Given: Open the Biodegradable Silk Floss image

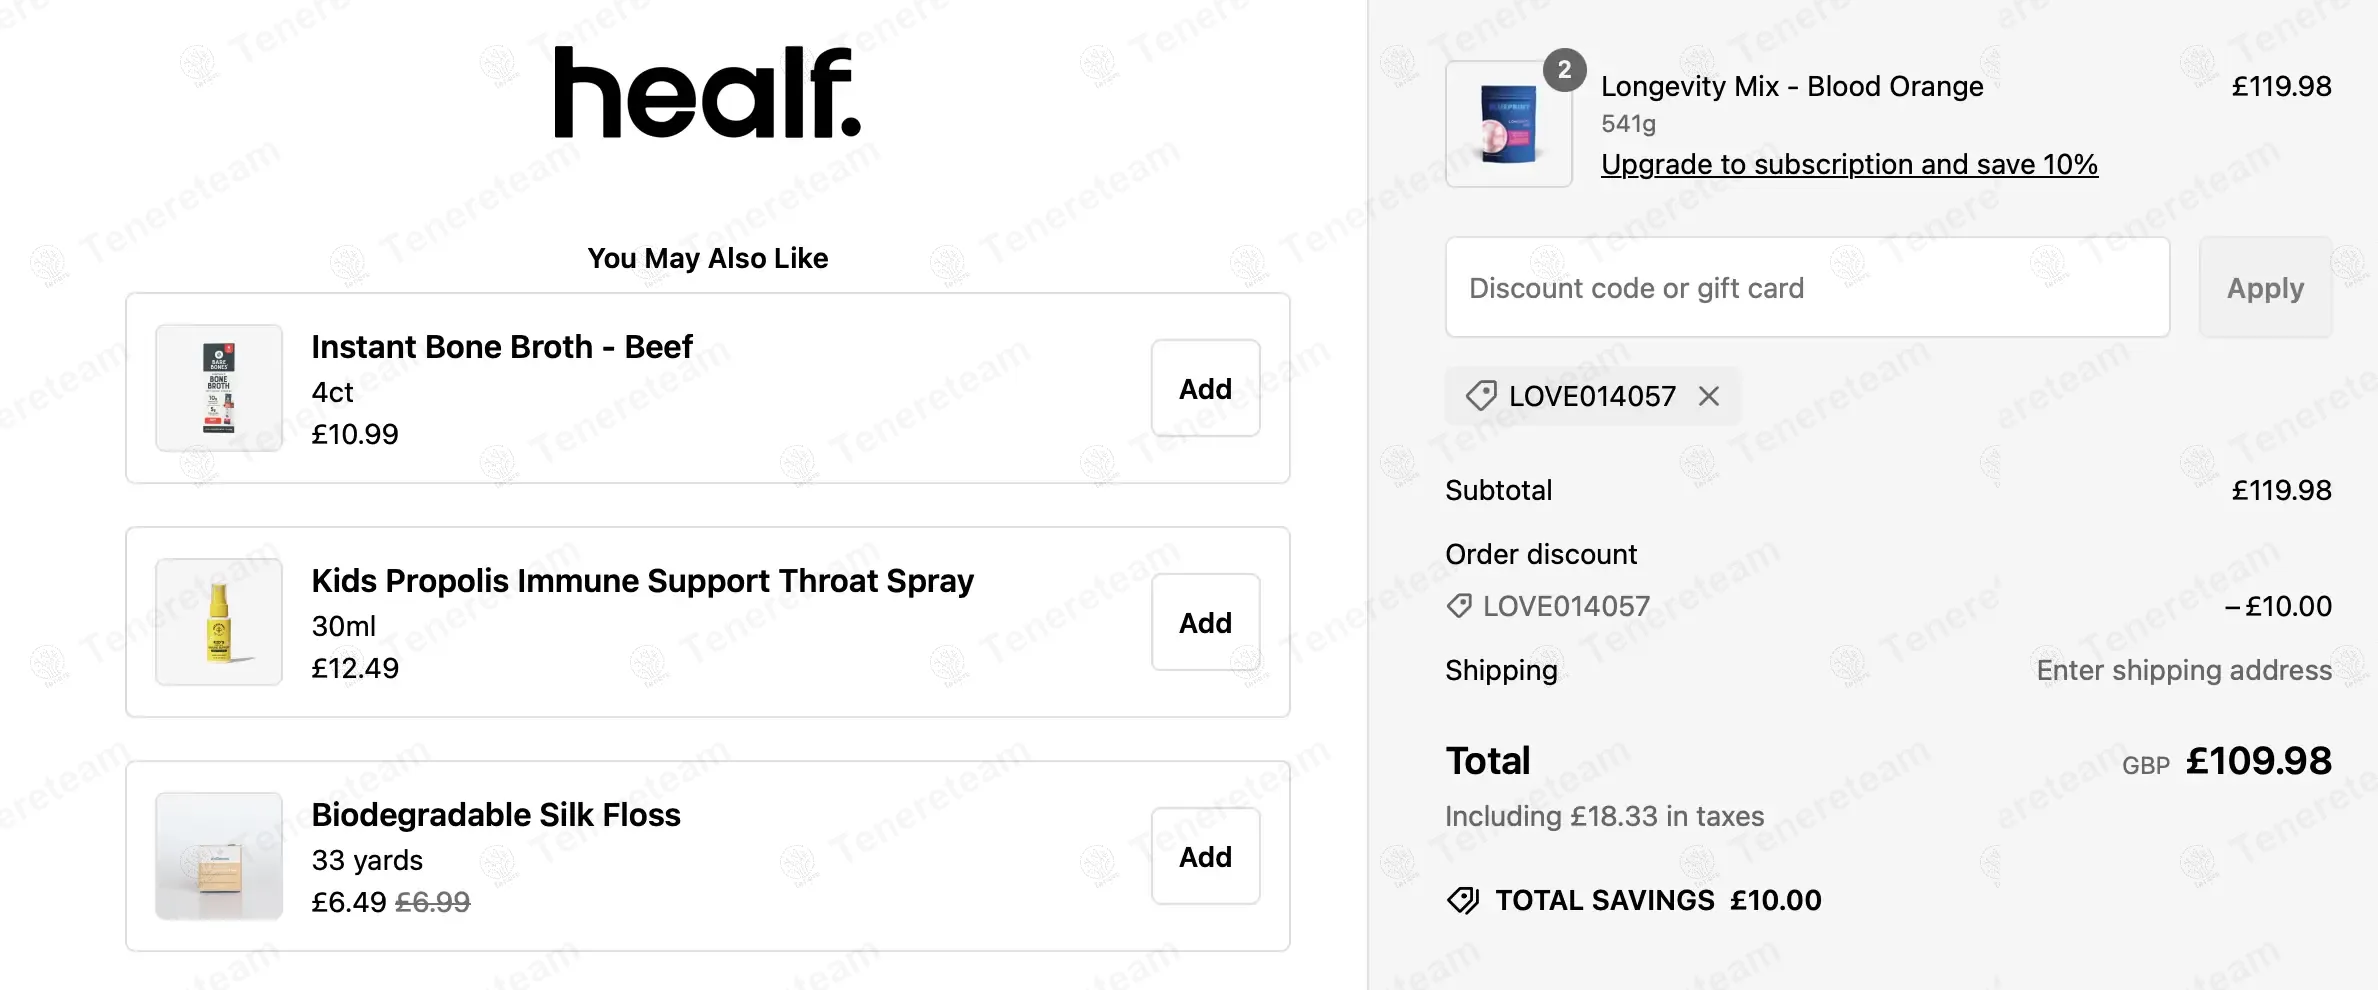Looking at the screenshot, I should point(219,856).
